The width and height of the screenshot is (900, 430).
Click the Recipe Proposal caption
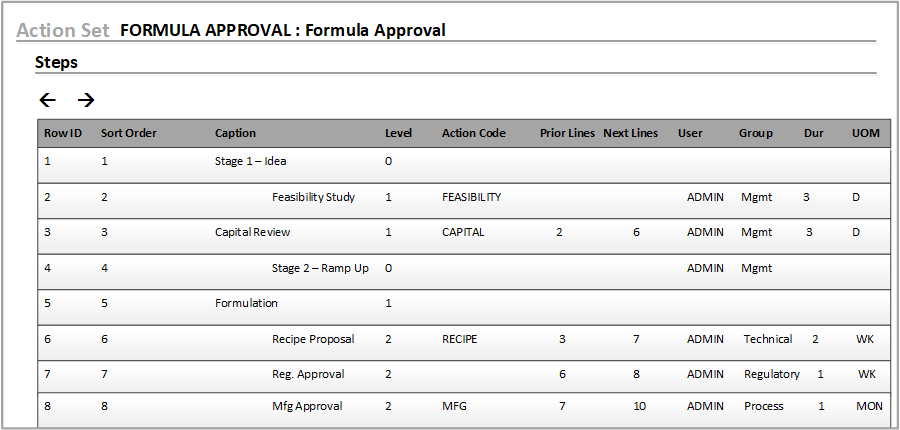tap(313, 339)
